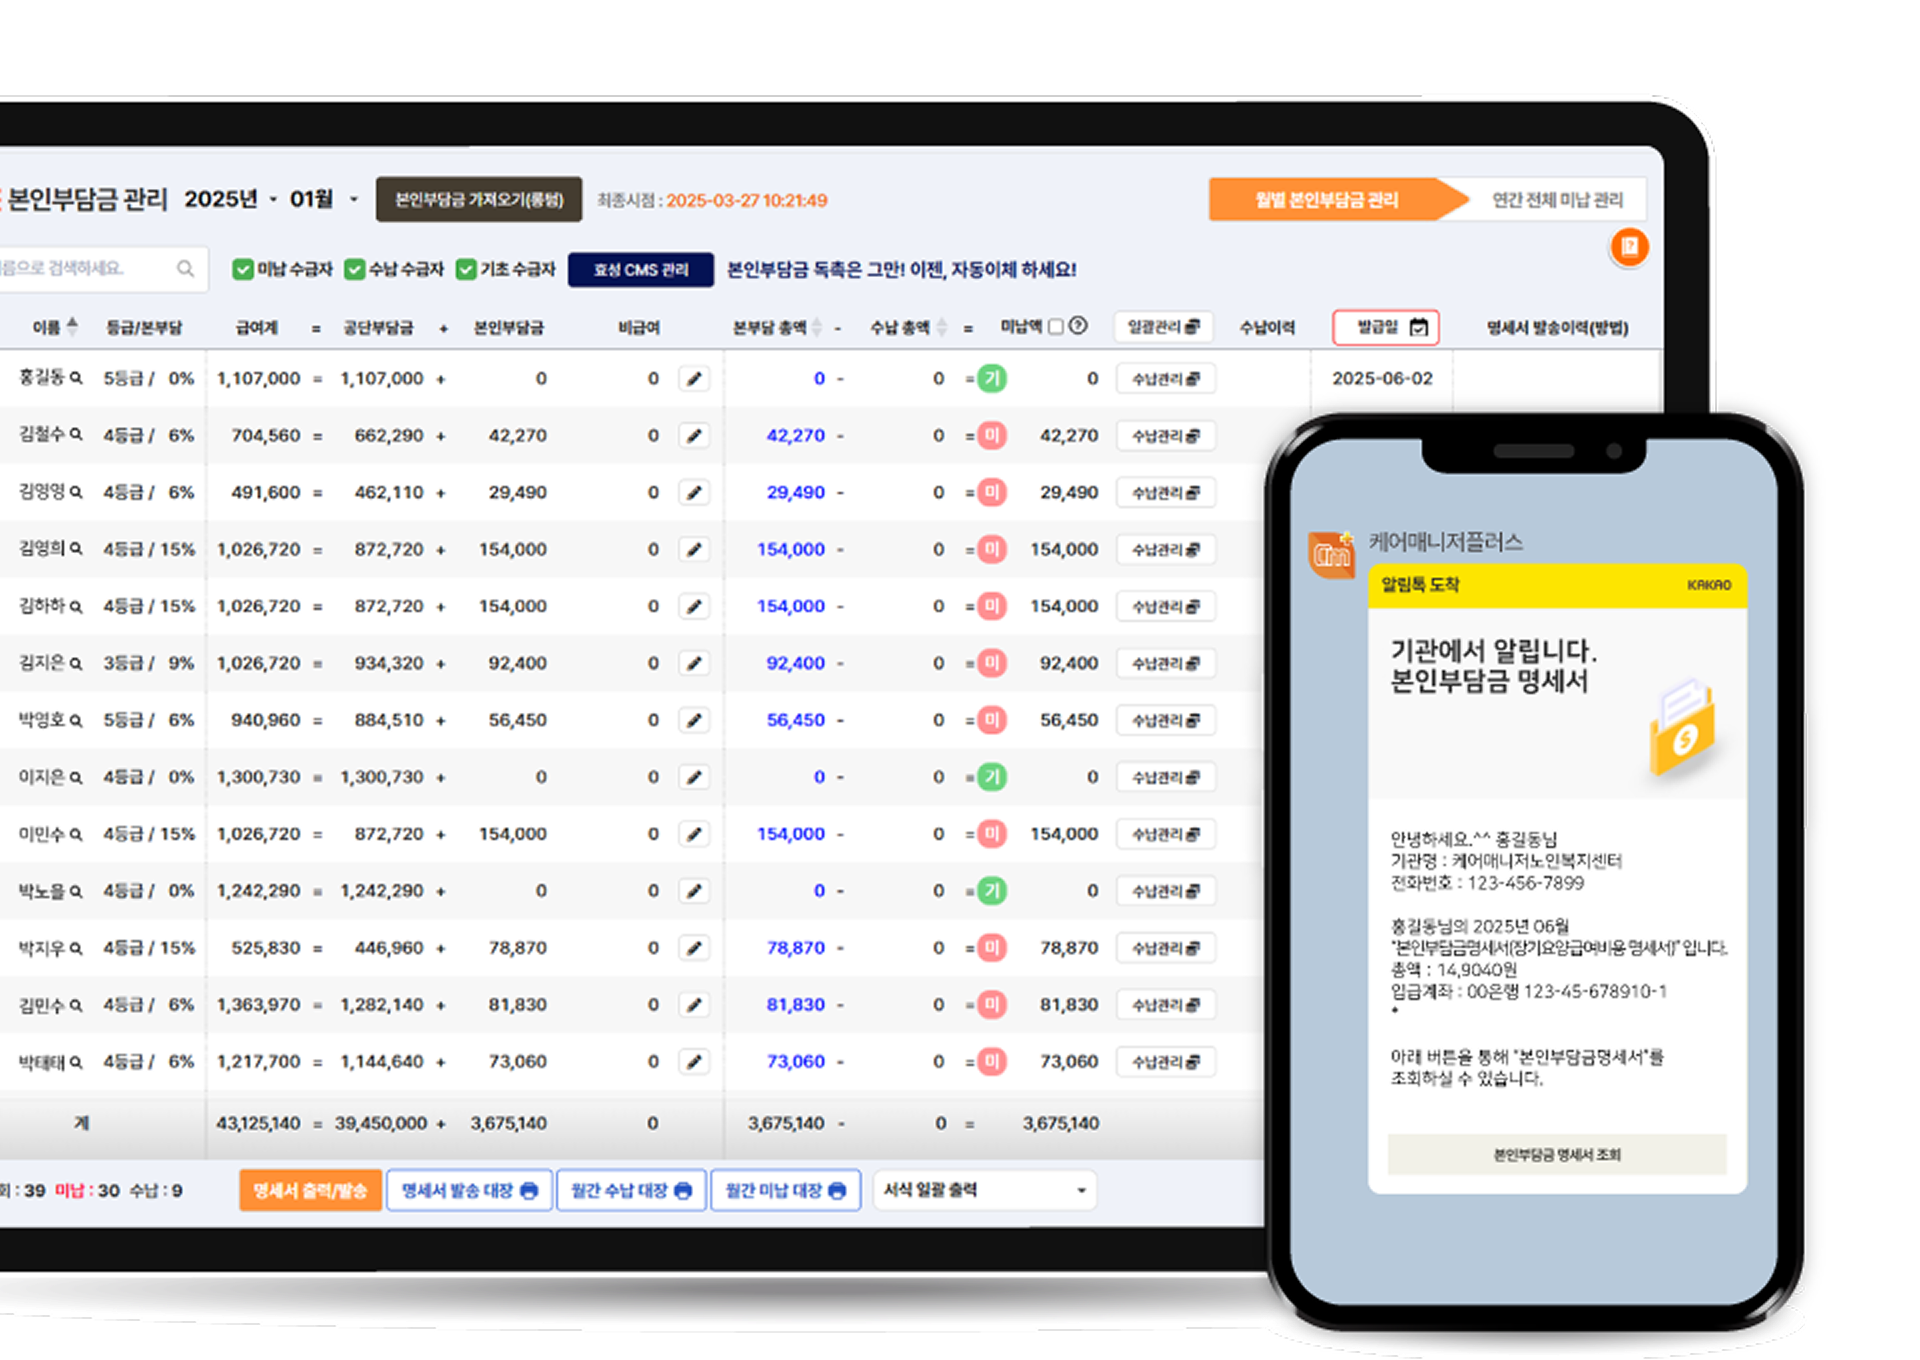Click the pink 미 status badge for 김영영

point(991,493)
